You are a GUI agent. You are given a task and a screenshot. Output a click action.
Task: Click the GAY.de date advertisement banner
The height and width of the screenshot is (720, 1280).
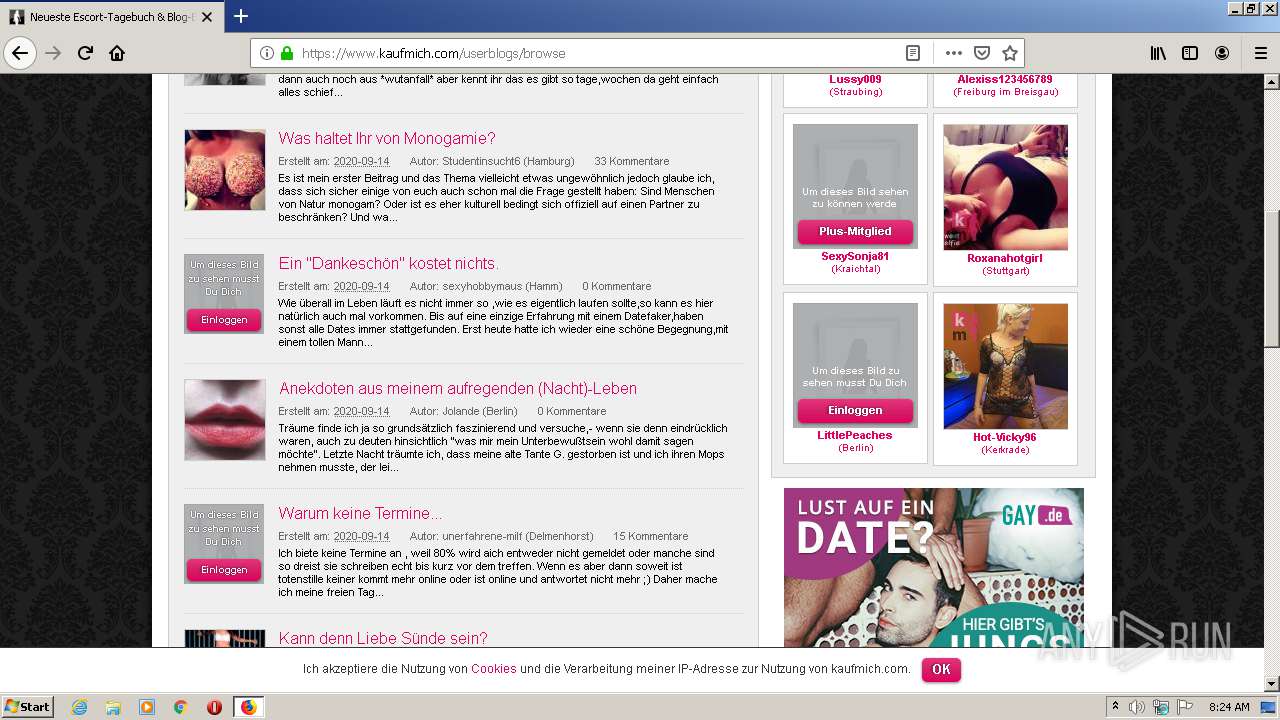(x=933, y=567)
